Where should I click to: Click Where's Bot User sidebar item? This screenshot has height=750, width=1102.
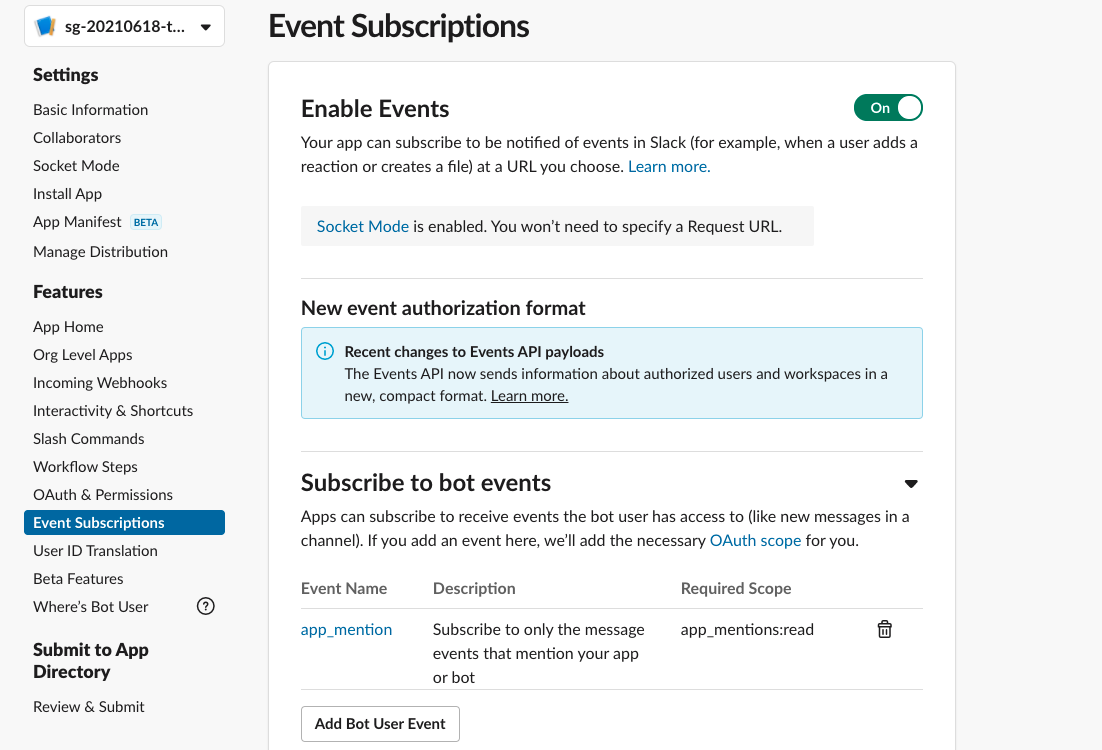(x=91, y=607)
